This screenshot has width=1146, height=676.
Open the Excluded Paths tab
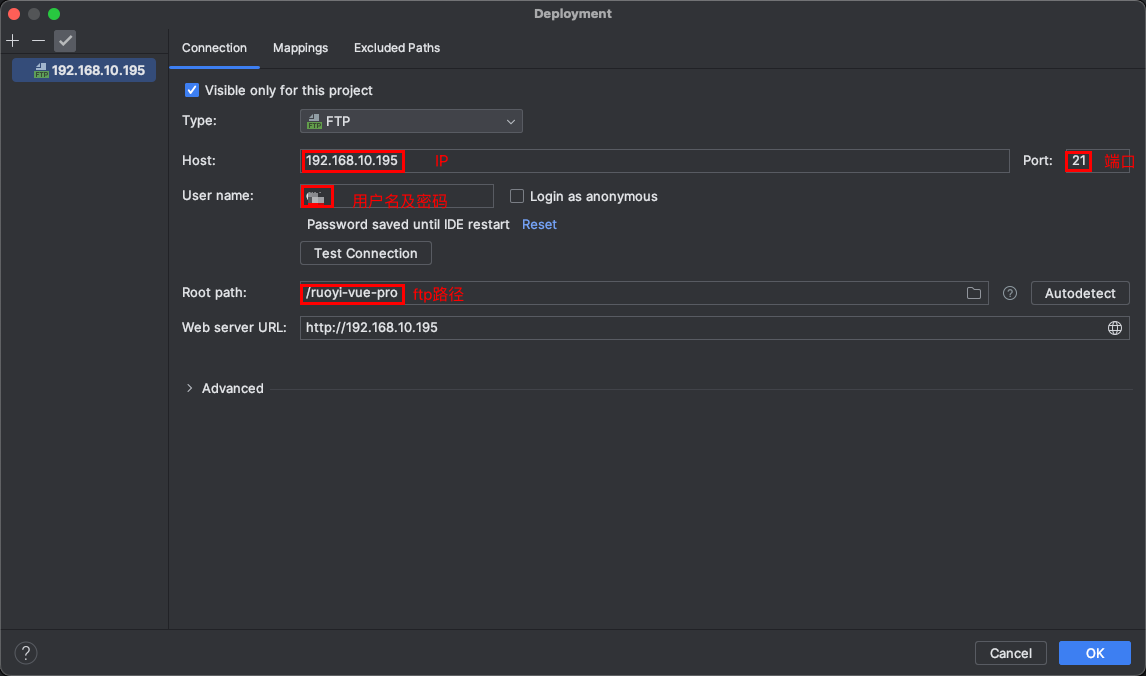(397, 48)
